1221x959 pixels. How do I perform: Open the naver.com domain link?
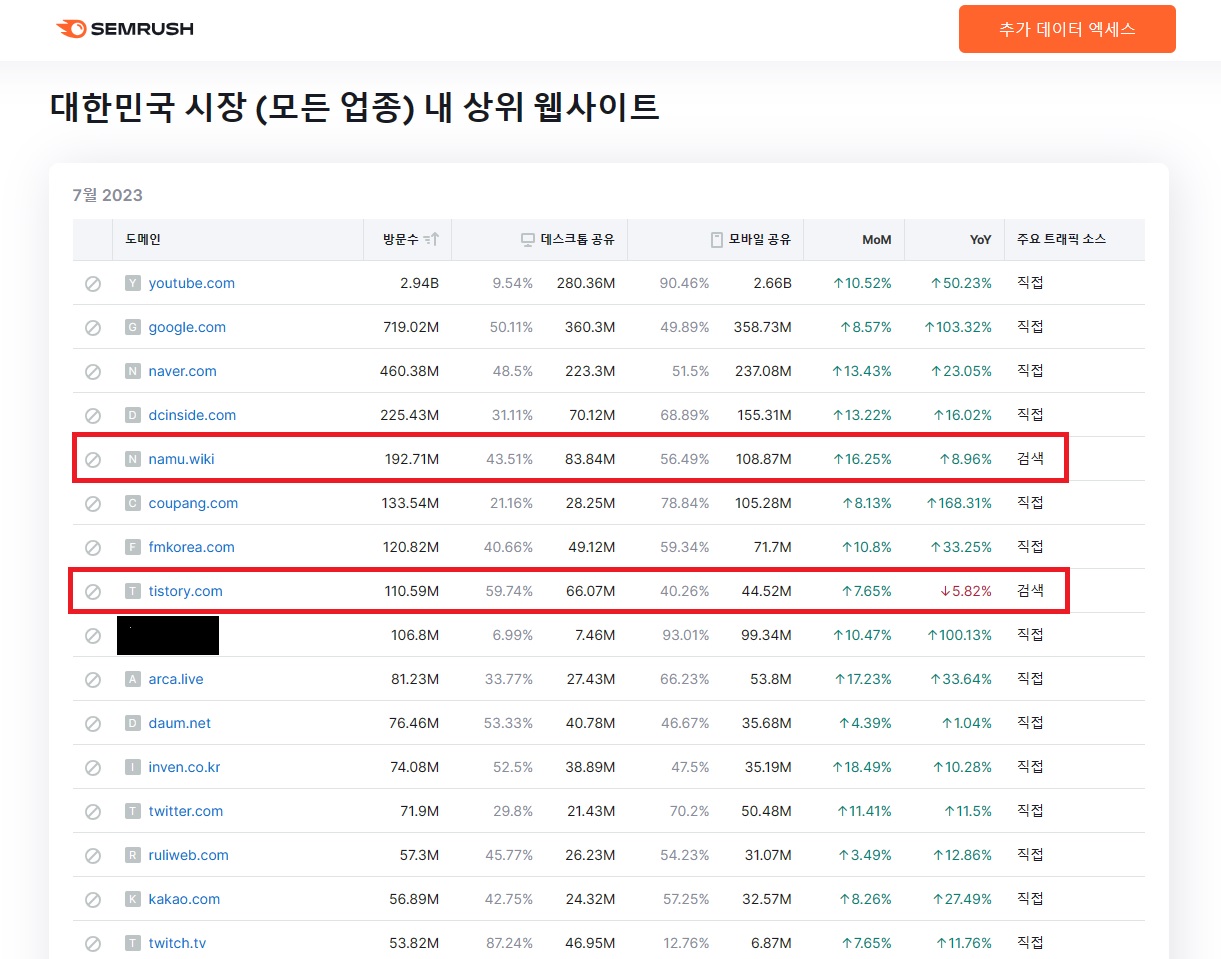pos(183,371)
